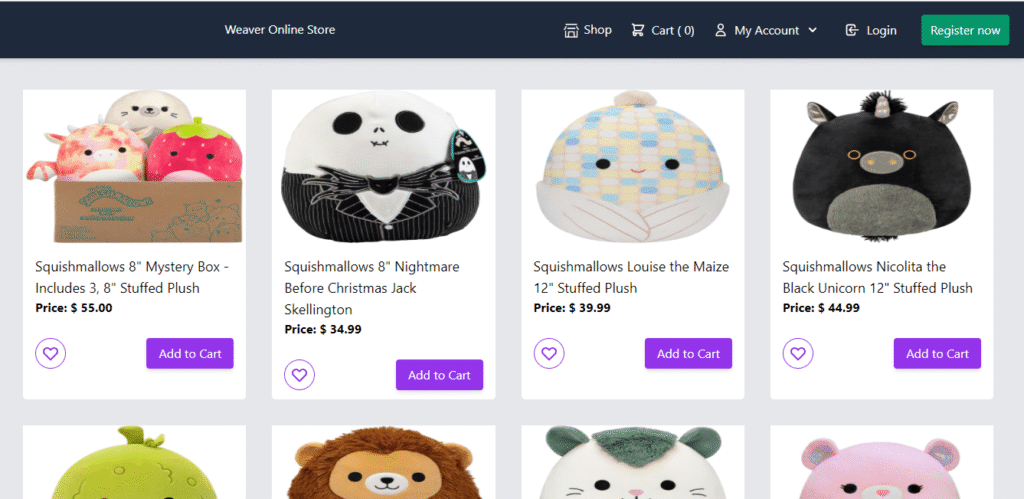Viewport: 1024px width, 499px height.
Task: Click the shopping cart icon
Action: pos(637,30)
